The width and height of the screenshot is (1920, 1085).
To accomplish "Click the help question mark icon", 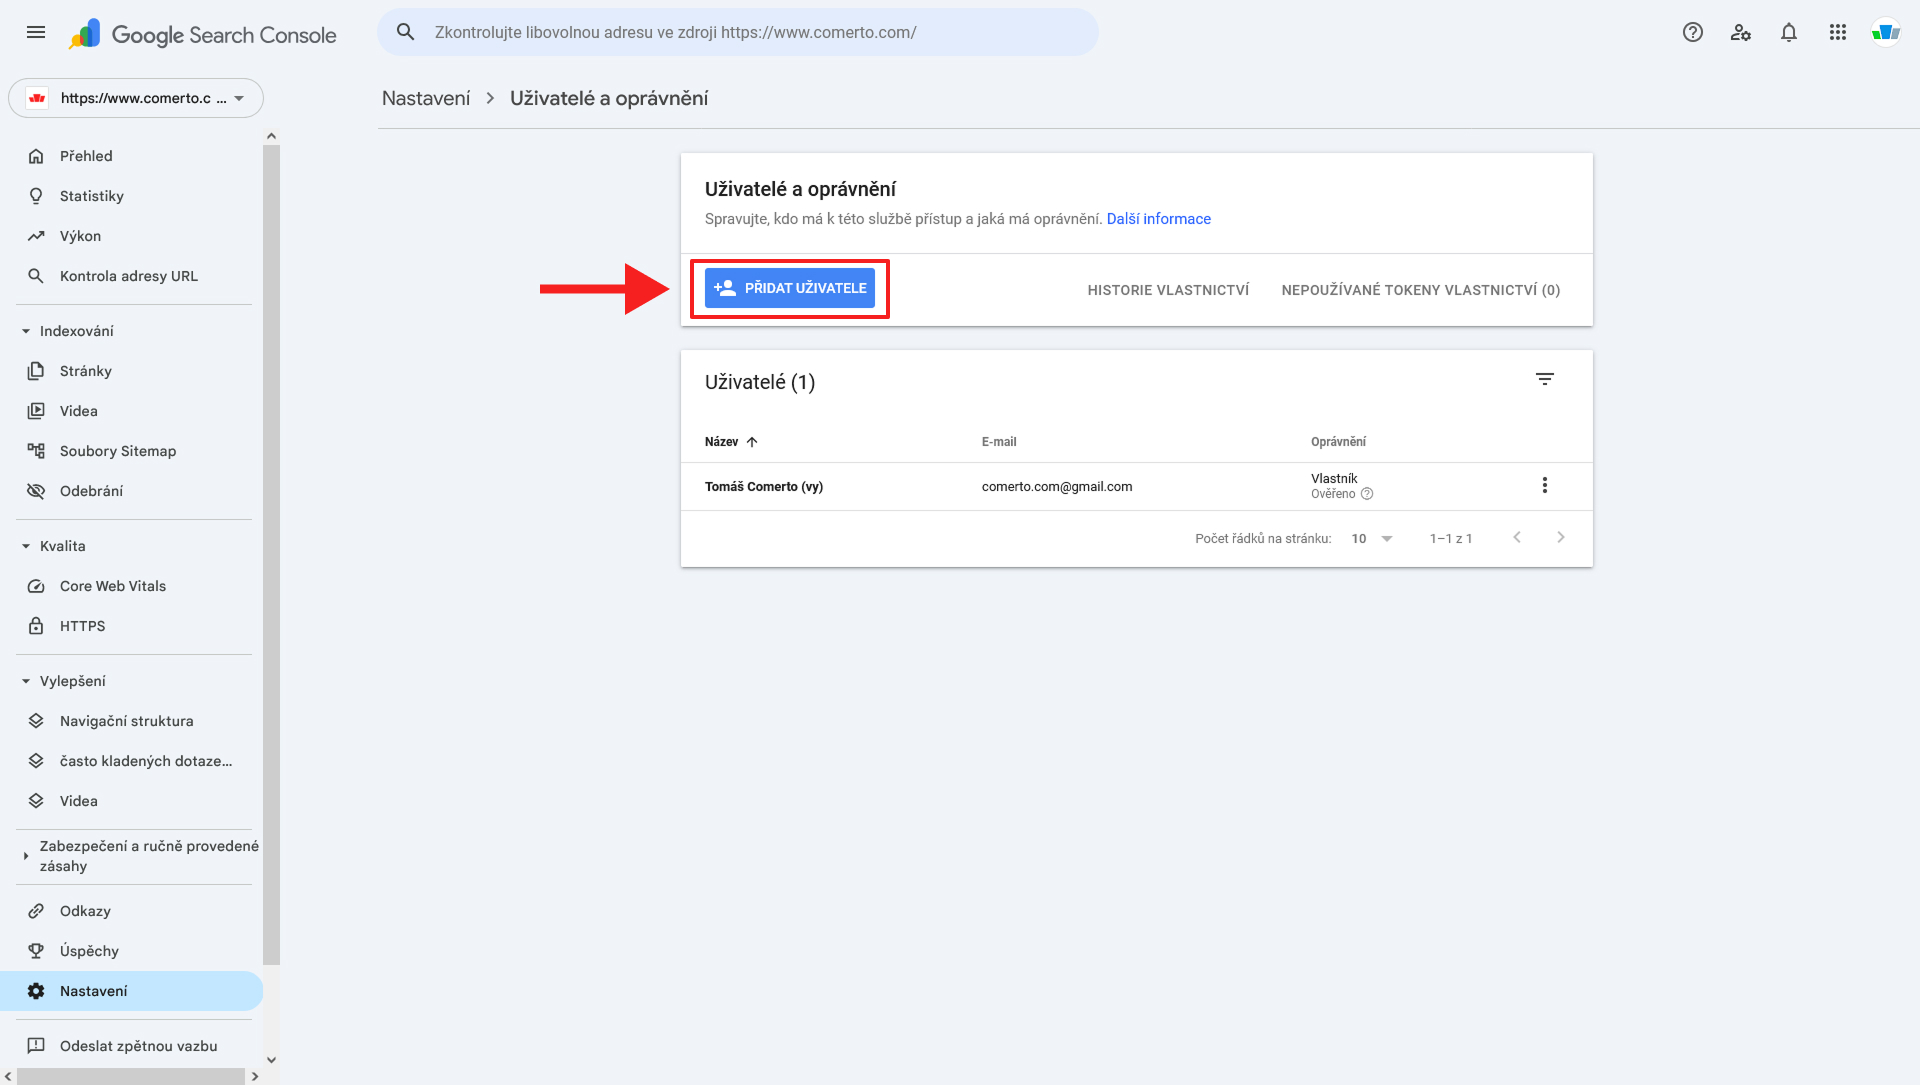I will coord(1692,33).
